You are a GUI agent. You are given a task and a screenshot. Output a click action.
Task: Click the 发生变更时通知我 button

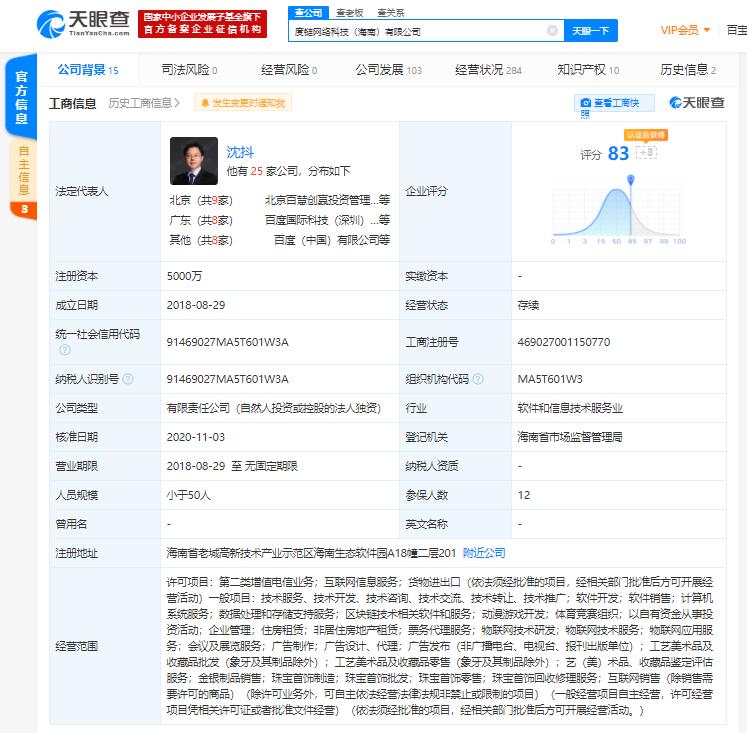point(243,103)
